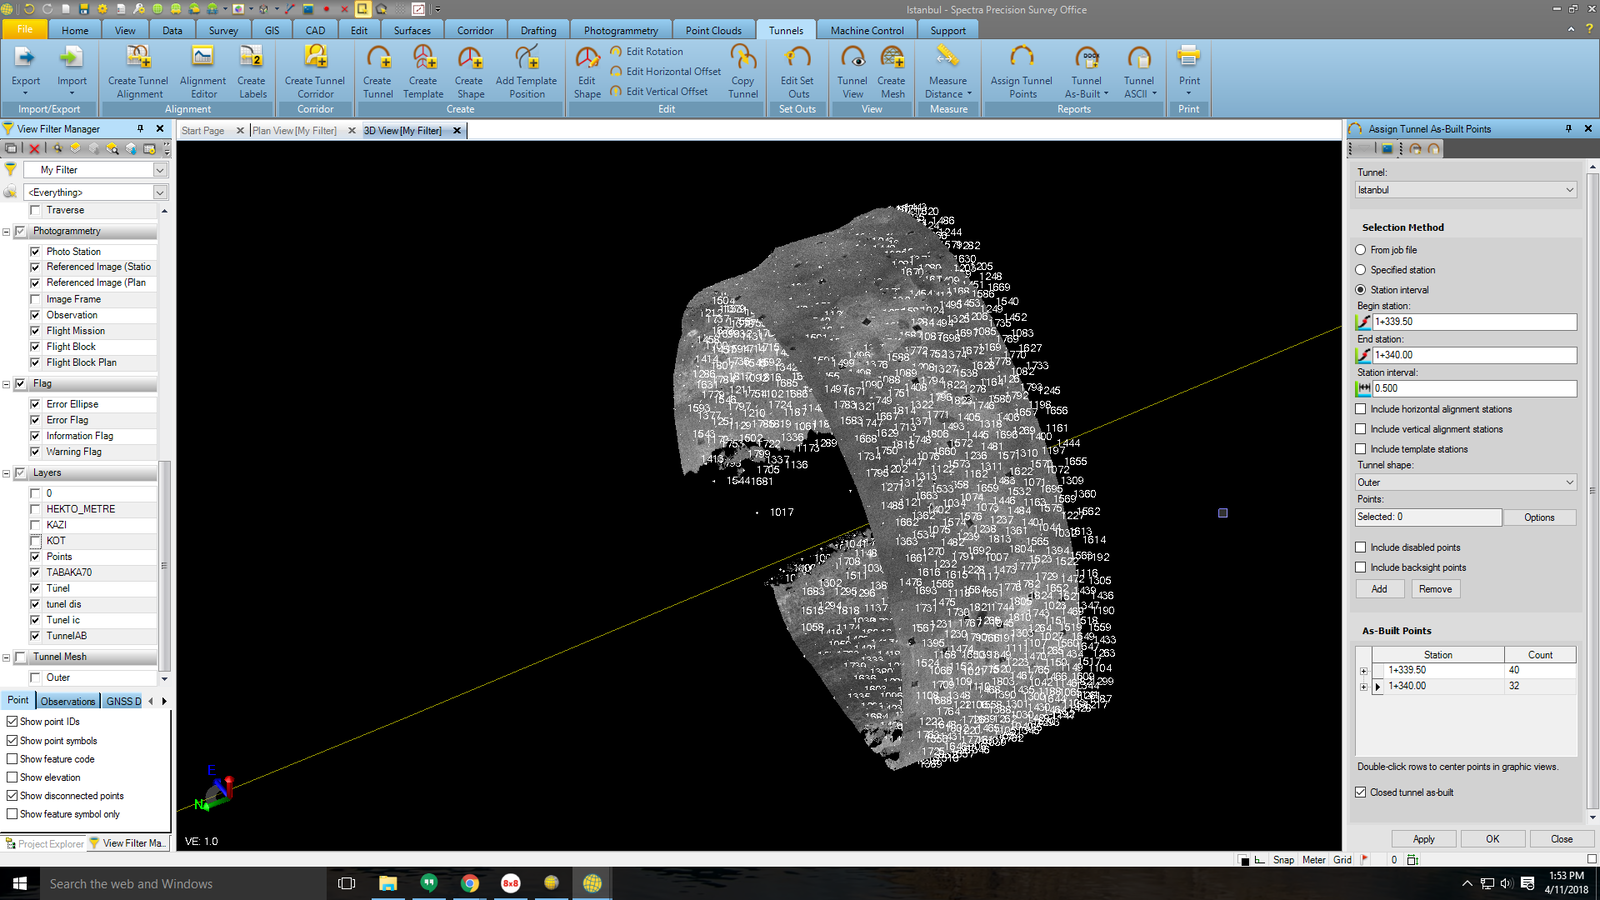Screen dimensions: 1600x900
Task: Open the Plan View [My Filter] tab
Action: pyautogui.click(x=294, y=129)
